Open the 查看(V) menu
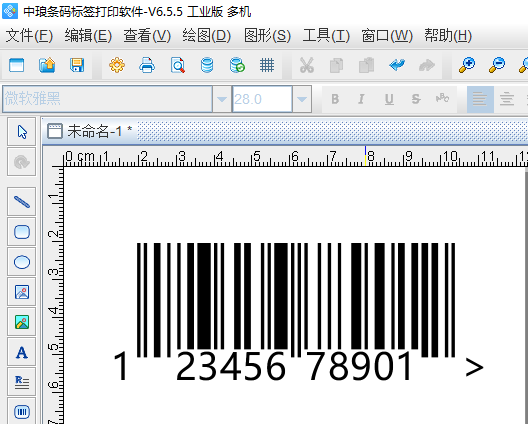The width and height of the screenshot is (528, 424). click(x=147, y=36)
